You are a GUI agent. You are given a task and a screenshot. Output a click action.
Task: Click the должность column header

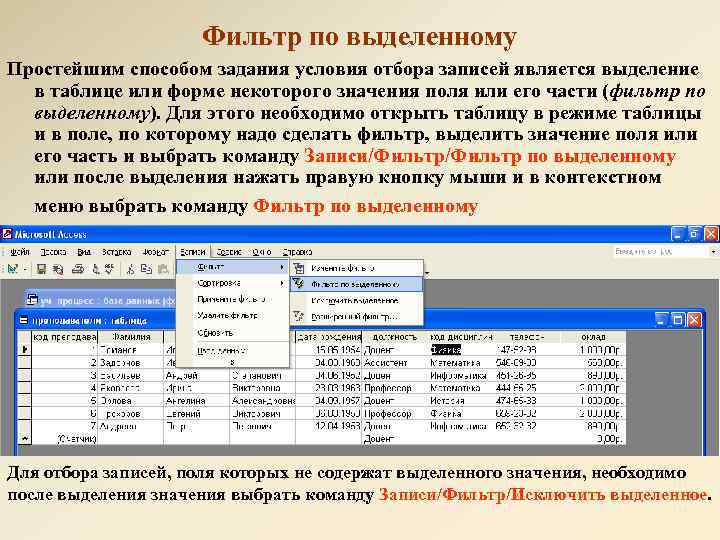pos(395,337)
